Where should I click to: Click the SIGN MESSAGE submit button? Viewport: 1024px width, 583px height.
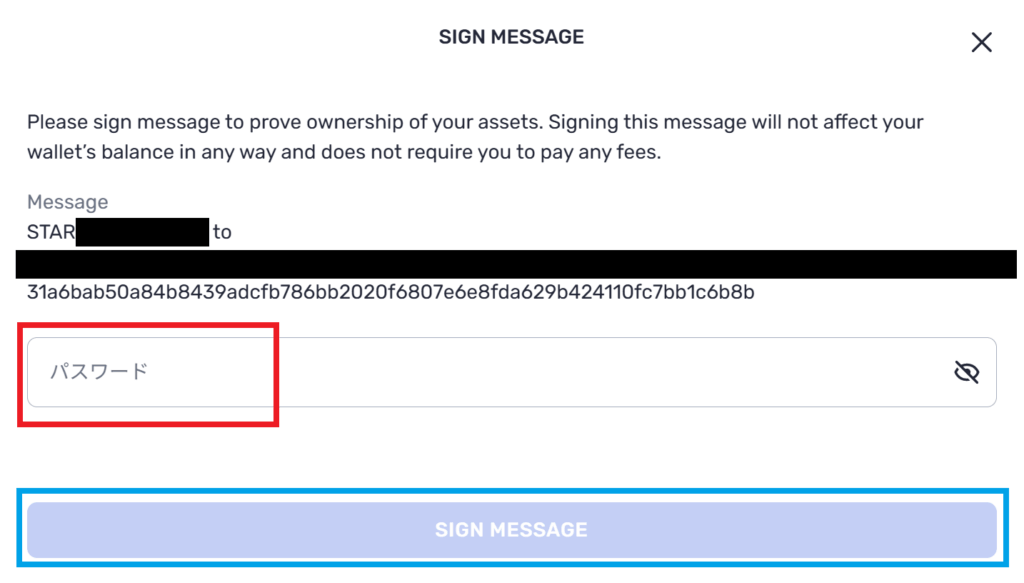(x=511, y=529)
